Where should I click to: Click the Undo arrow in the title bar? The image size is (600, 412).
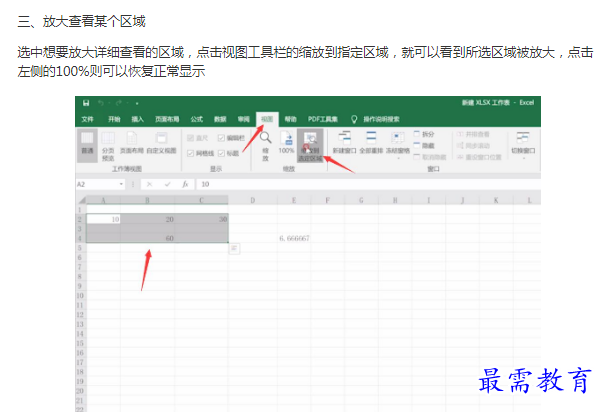101,103
